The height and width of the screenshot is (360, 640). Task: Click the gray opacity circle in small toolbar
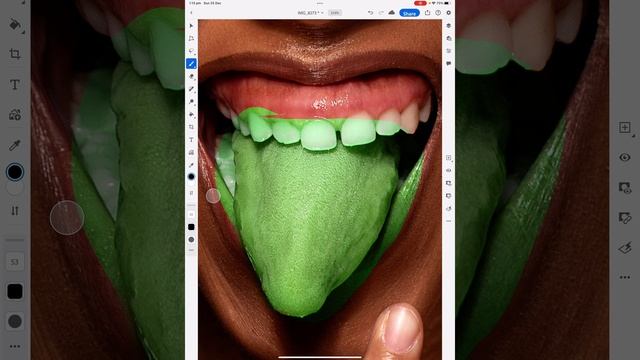point(191,240)
